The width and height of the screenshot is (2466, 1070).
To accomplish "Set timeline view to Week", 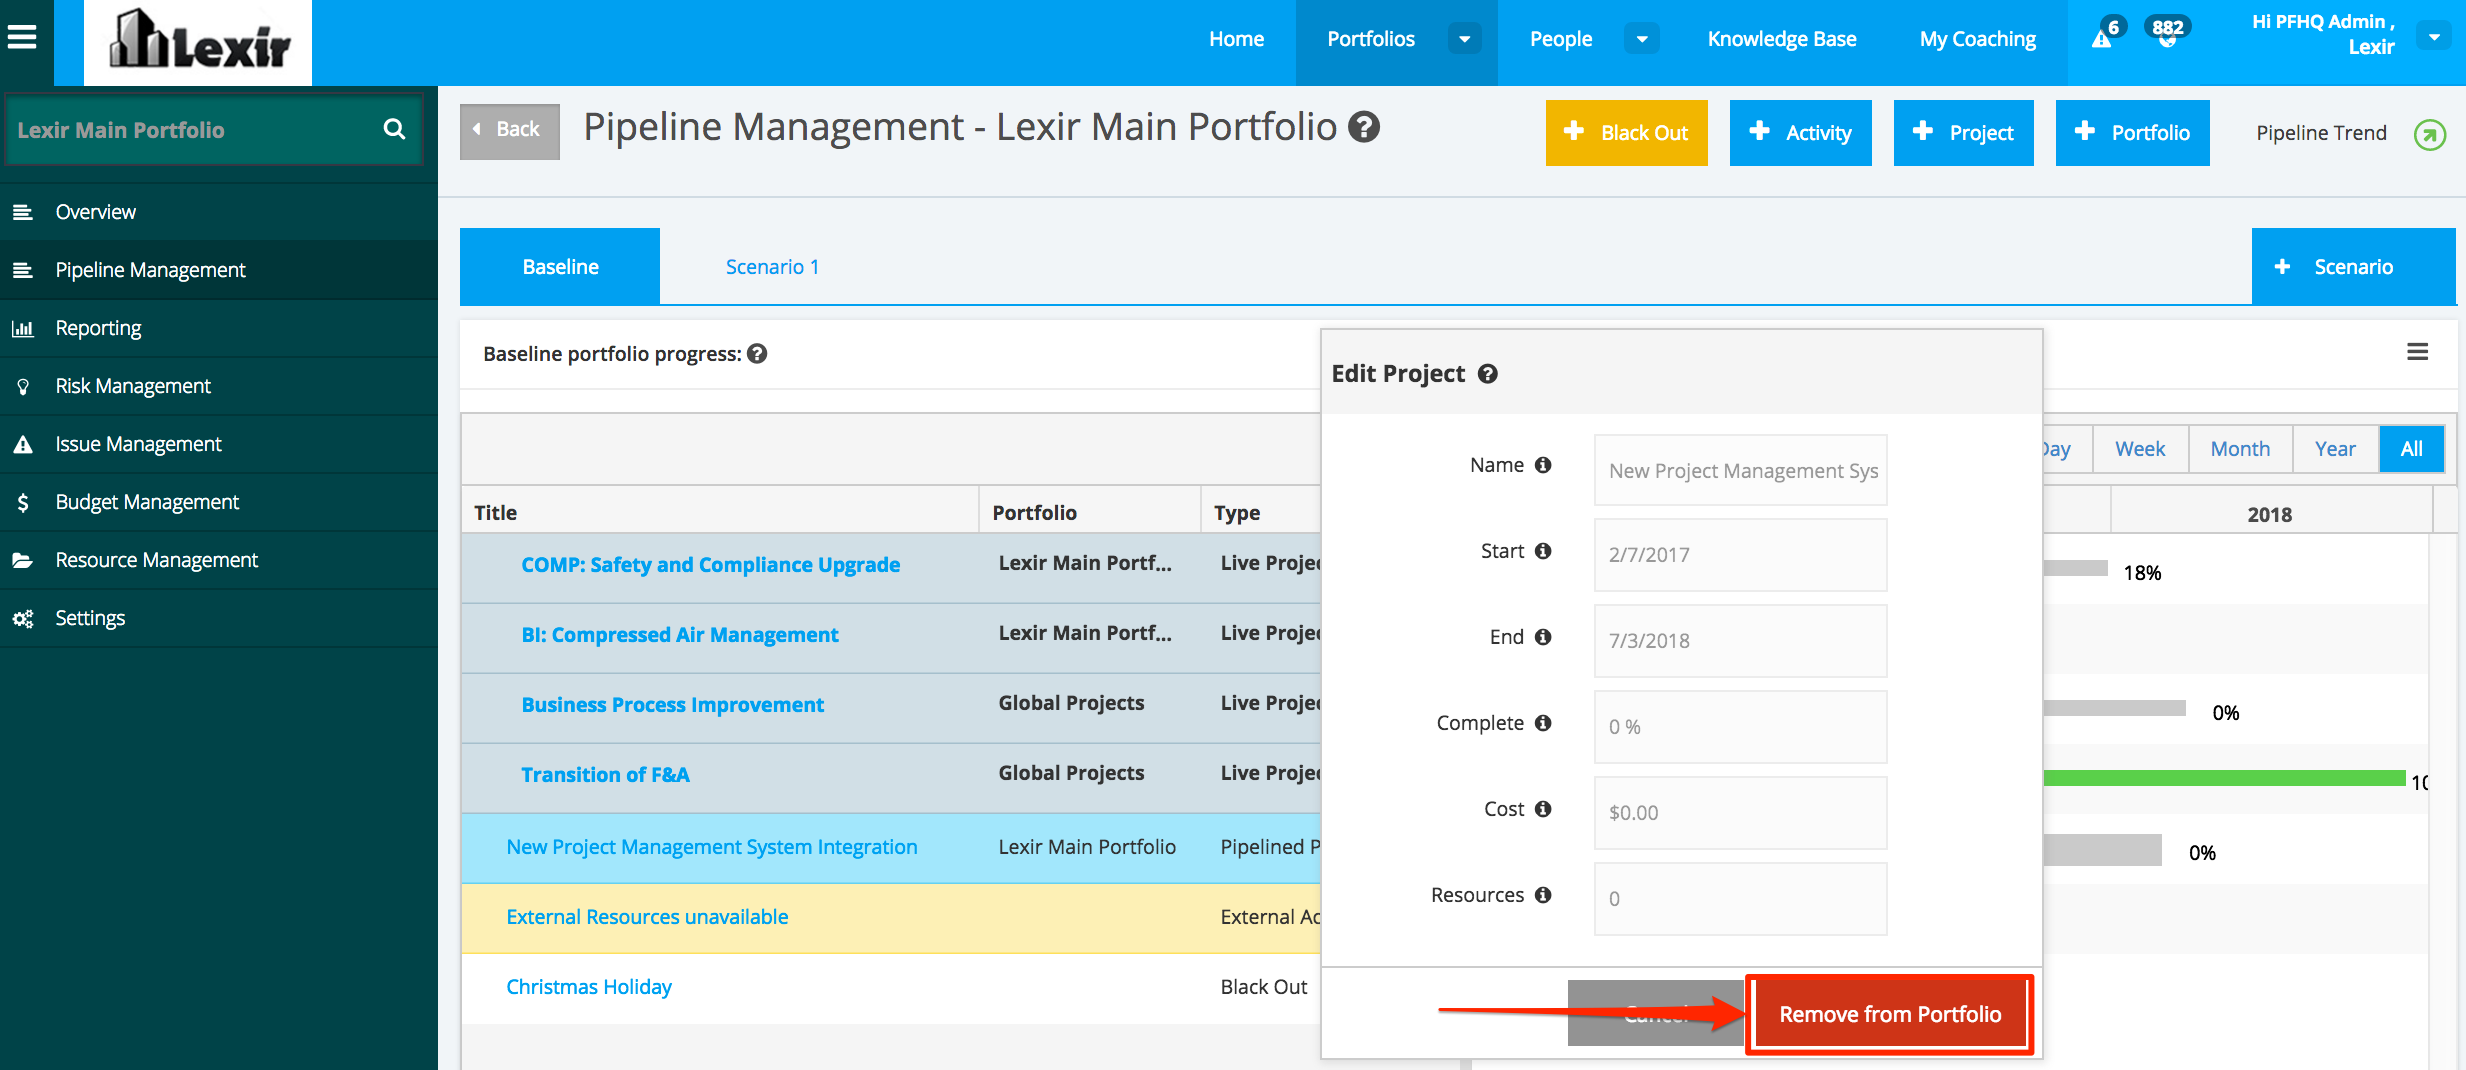I will pyautogui.click(x=2140, y=449).
